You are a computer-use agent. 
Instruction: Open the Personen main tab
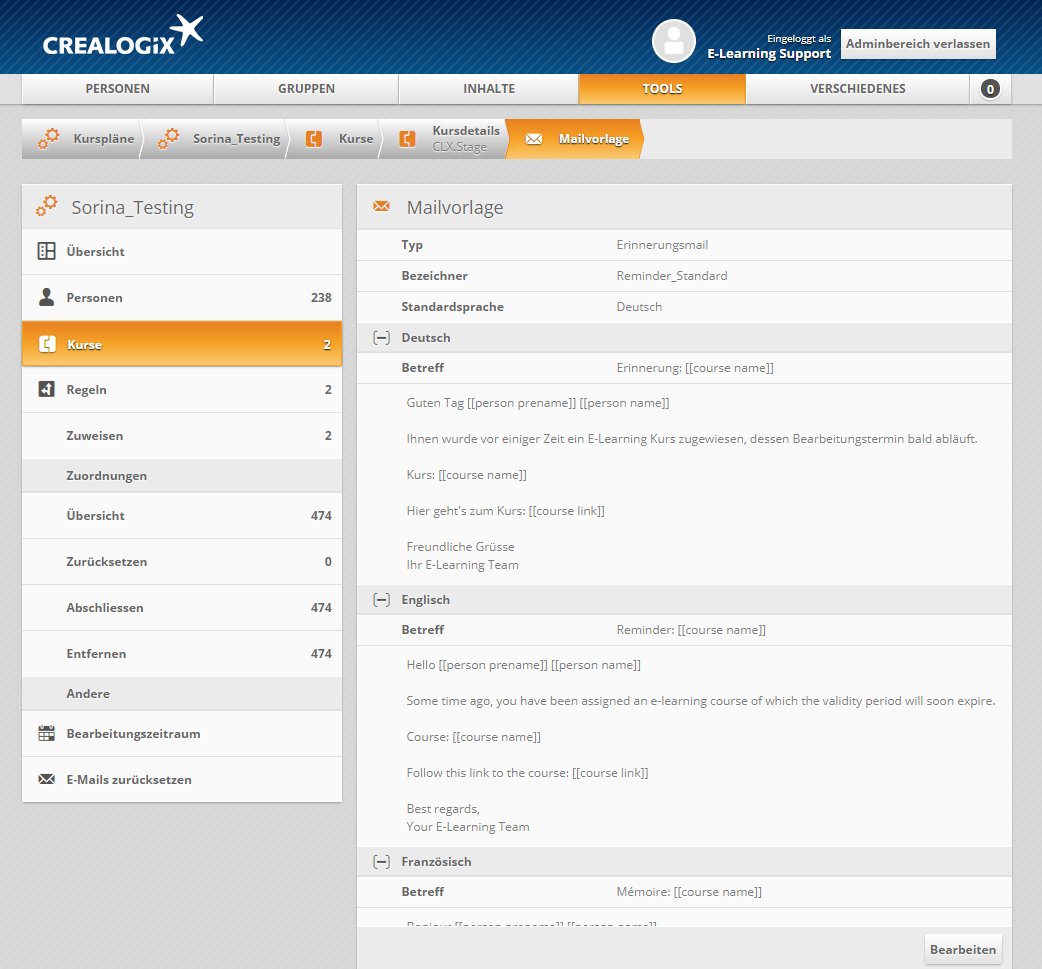click(x=117, y=89)
